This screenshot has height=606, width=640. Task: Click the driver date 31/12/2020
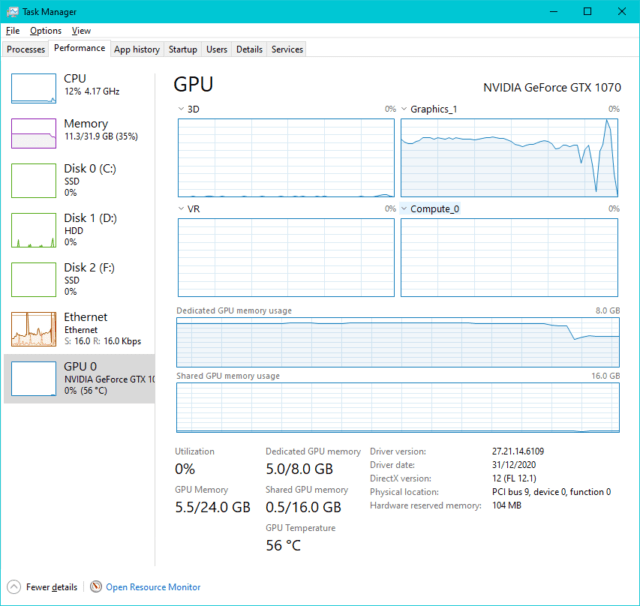tap(514, 465)
